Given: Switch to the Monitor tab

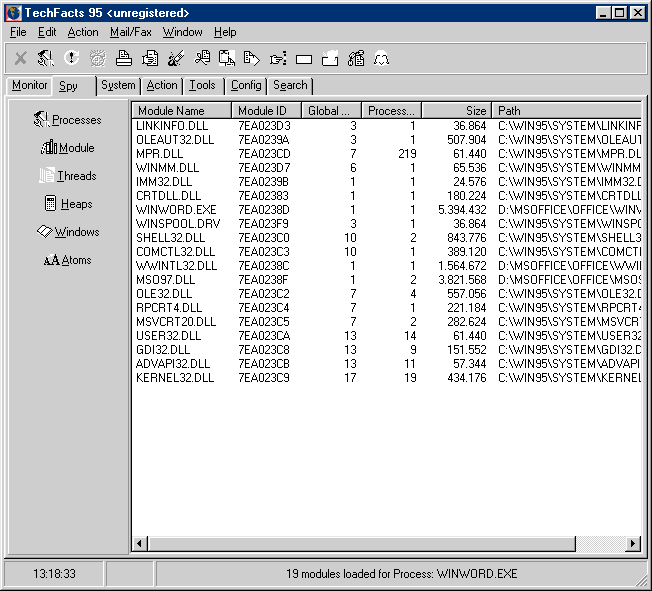Looking at the screenshot, I should click(x=29, y=86).
